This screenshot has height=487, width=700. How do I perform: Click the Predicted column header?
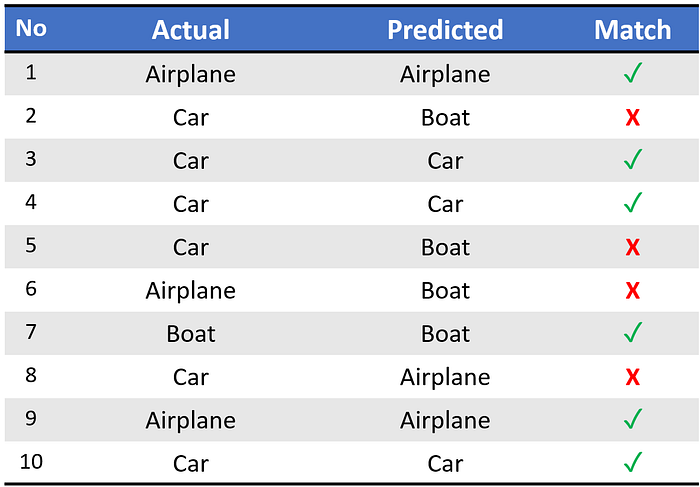pyautogui.click(x=445, y=30)
